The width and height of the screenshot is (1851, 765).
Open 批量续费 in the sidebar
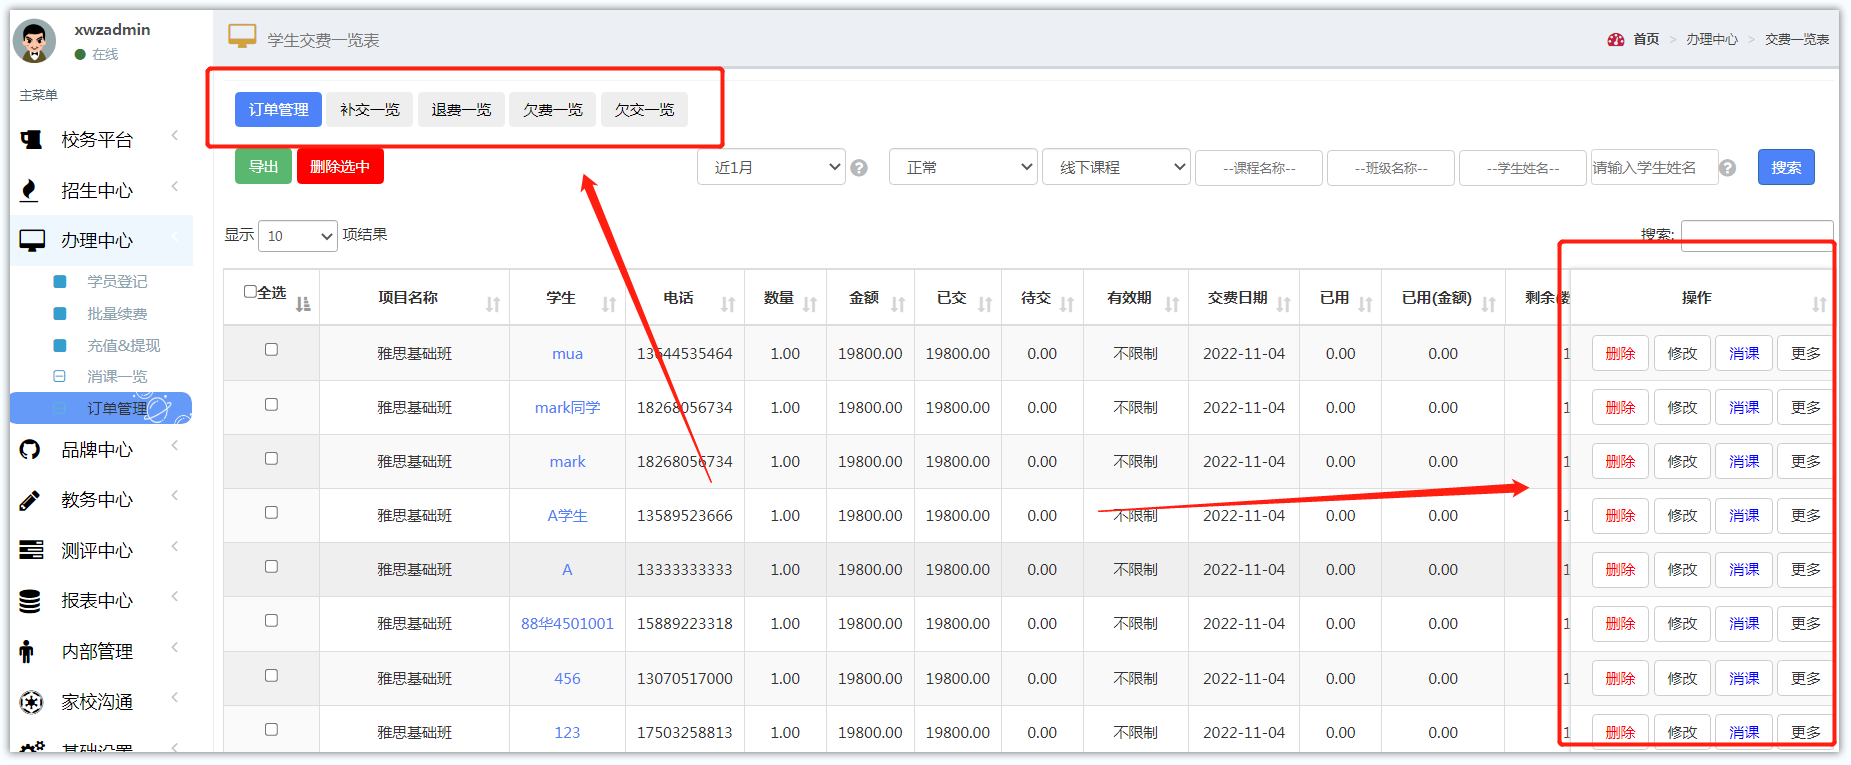(117, 314)
